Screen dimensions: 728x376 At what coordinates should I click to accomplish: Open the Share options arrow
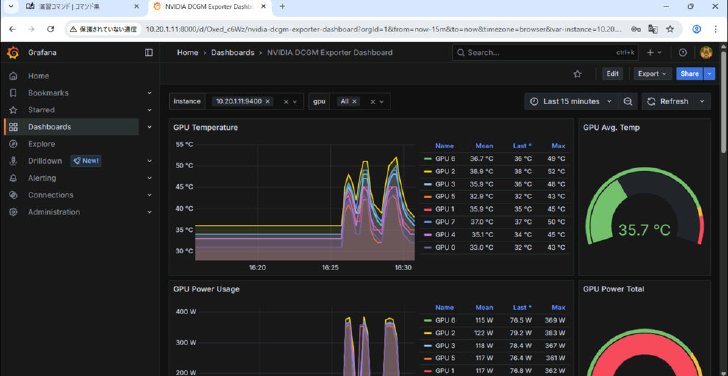pos(709,74)
